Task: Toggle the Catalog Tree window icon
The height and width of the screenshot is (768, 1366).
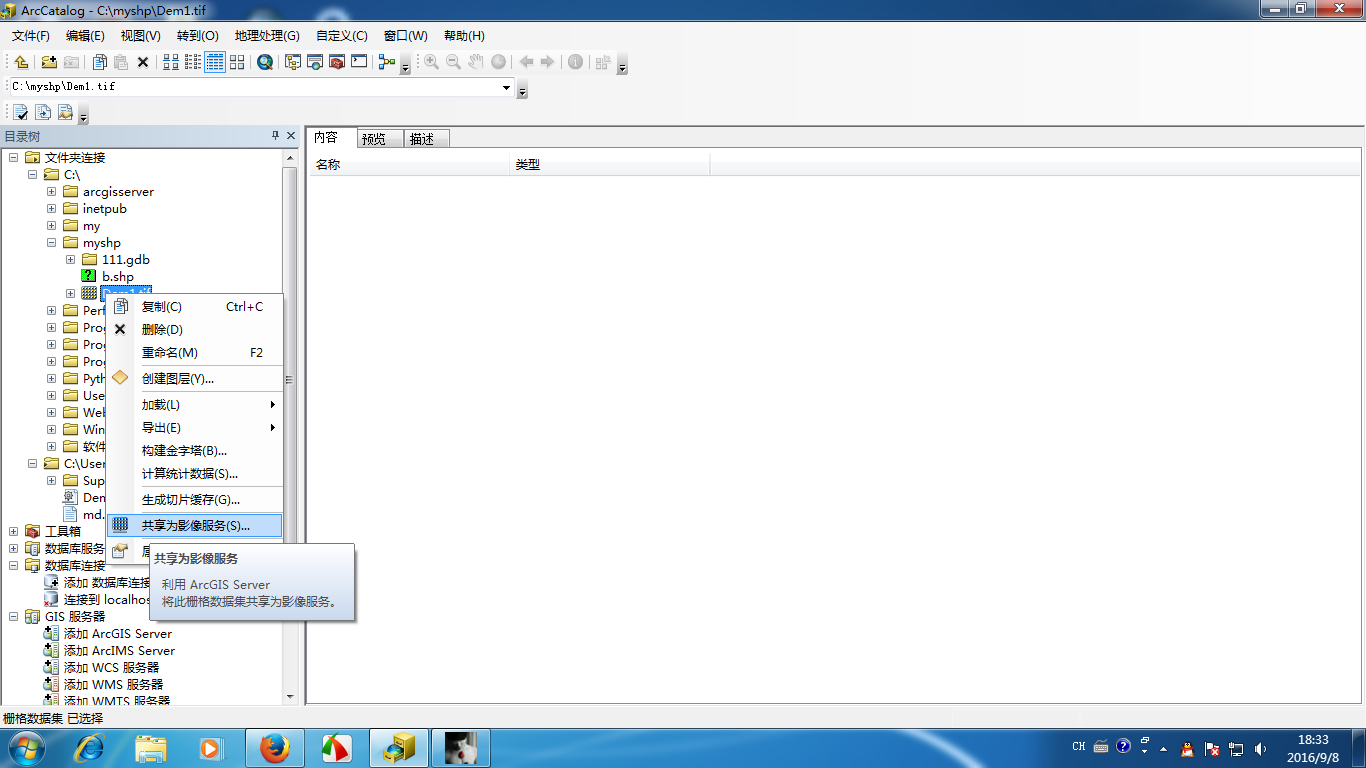Action: coord(293,62)
